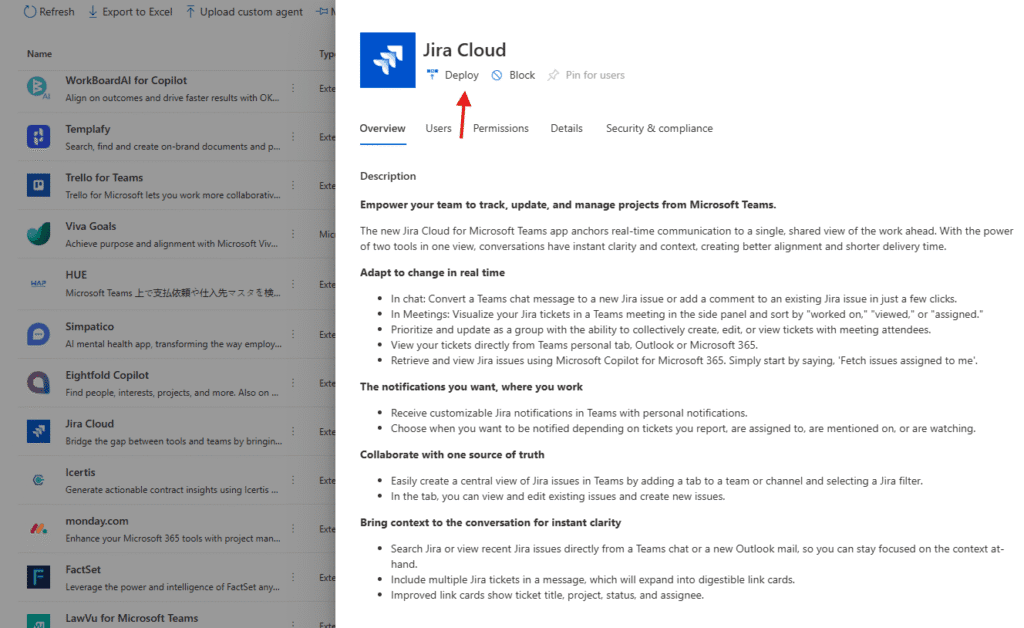Open more options menu for Eightfold Copilot
This screenshot has height=628, width=1024.
(x=293, y=381)
